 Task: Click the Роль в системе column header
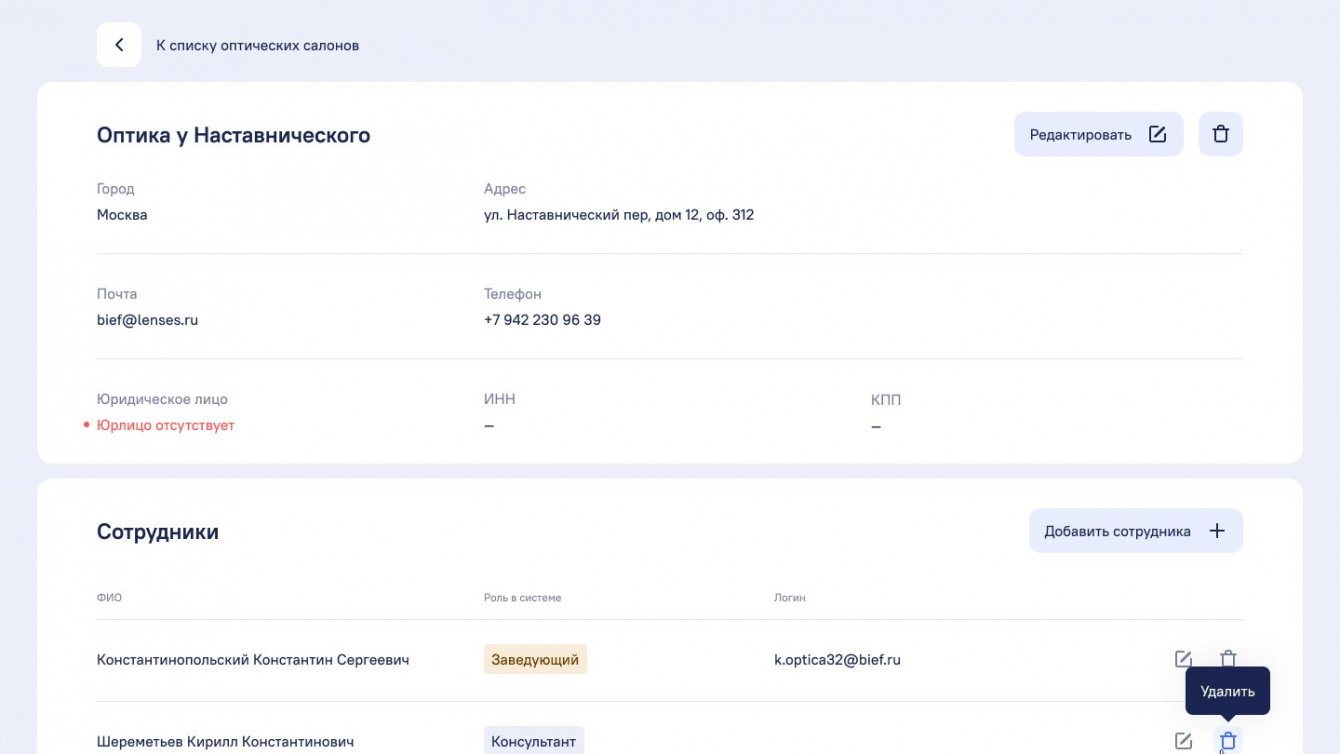pos(522,598)
